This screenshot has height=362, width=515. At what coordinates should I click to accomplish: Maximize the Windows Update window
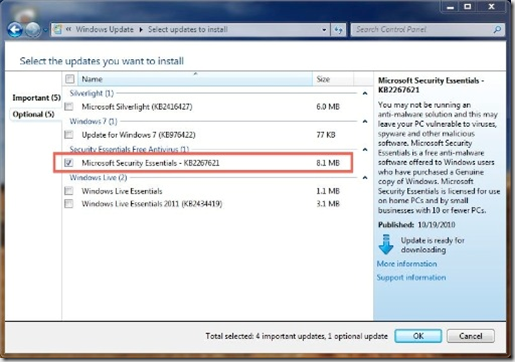click(467, 7)
